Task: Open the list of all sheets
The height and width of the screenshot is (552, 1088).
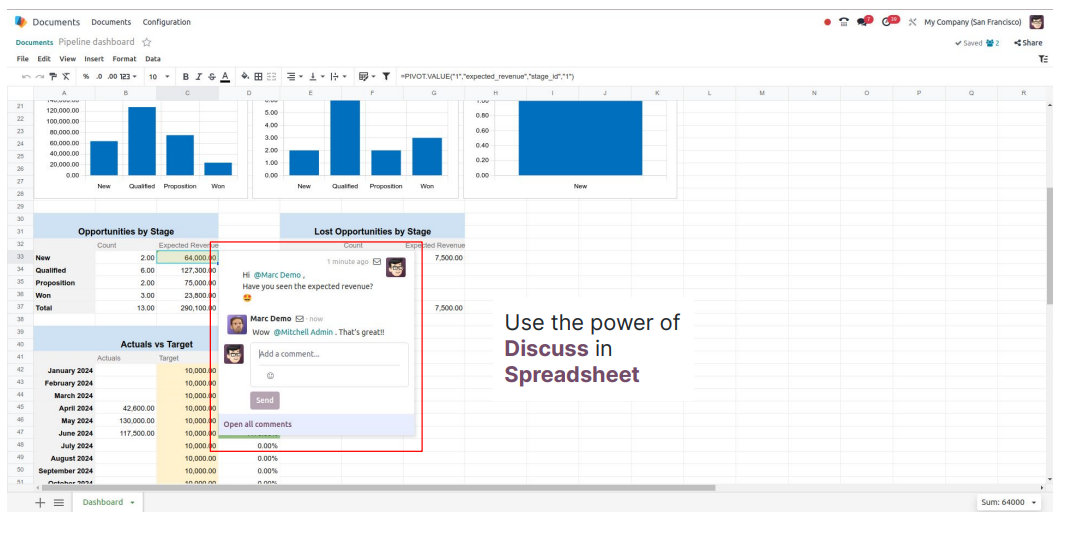Action: click(x=59, y=503)
